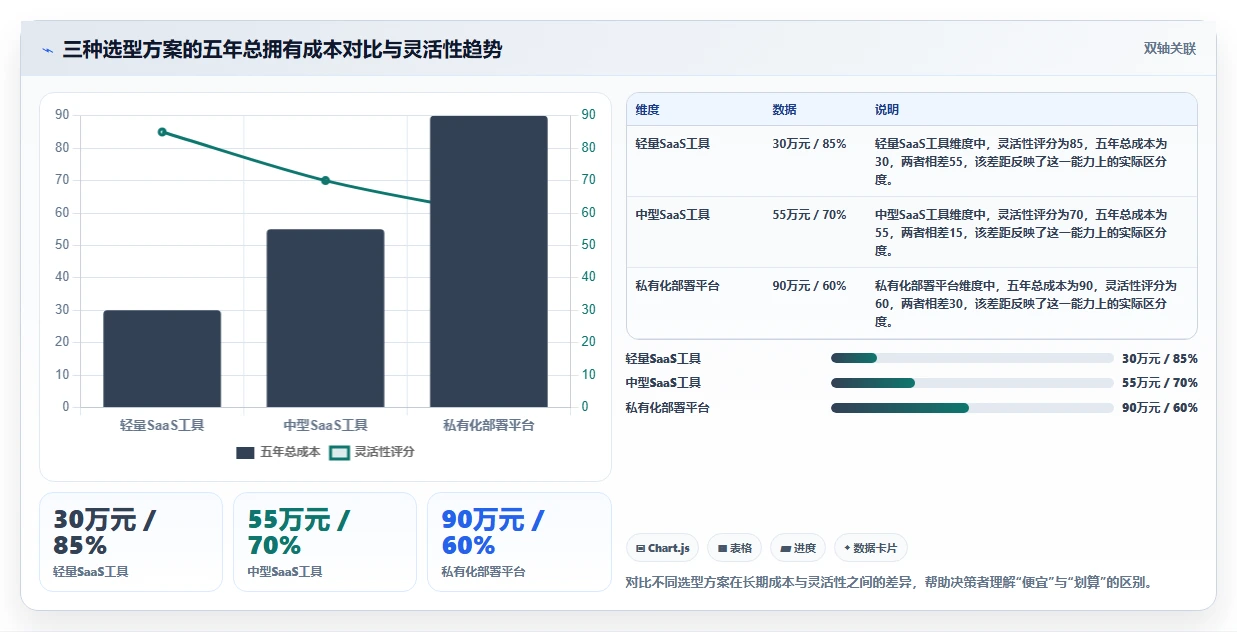The height and width of the screenshot is (632, 1237).
Task: Click the 私有化部署平台 progress bar
Action: tap(972, 408)
